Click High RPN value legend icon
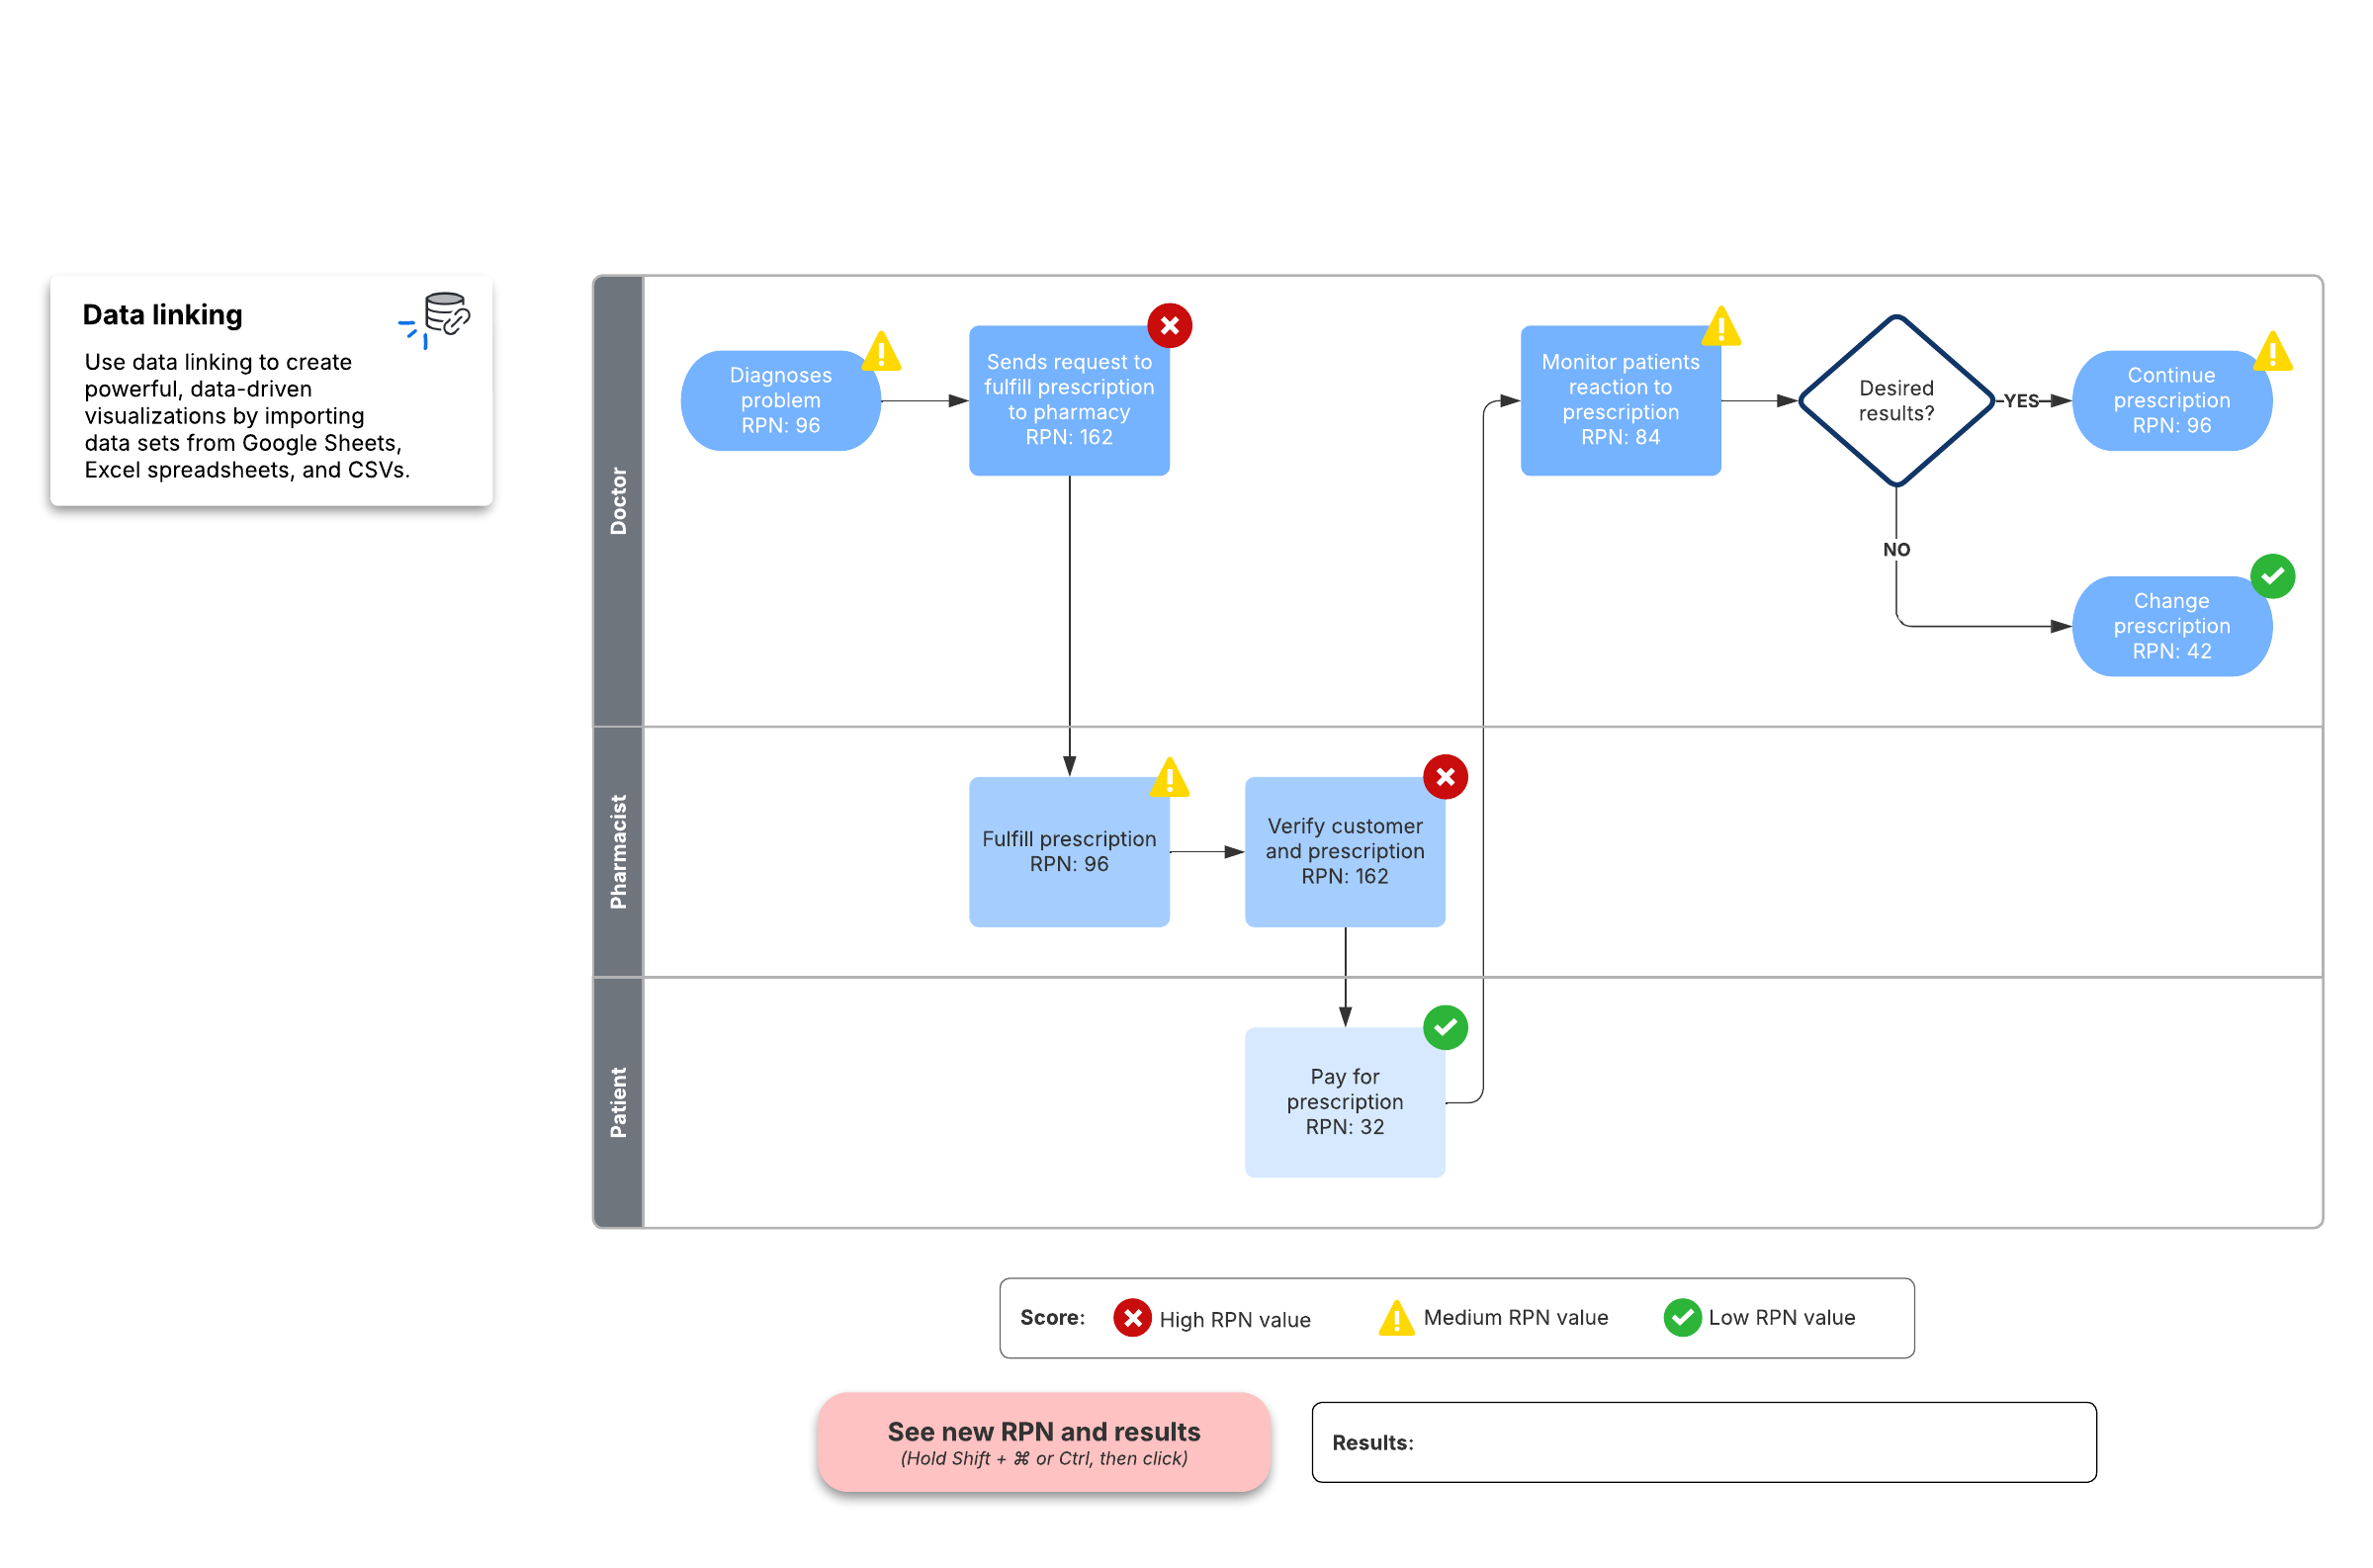The width and height of the screenshot is (2373, 1568). (1132, 1318)
